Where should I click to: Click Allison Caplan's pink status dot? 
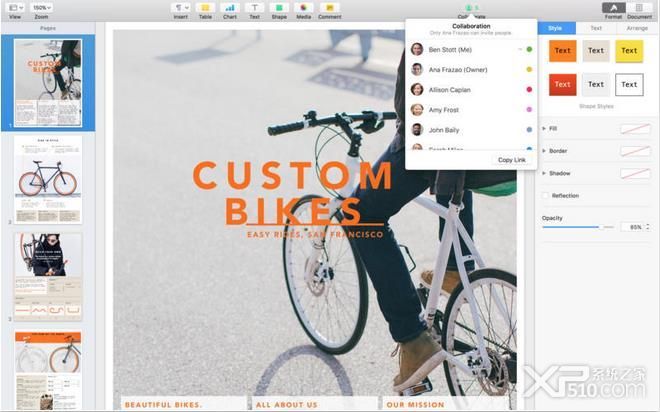[529, 89]
